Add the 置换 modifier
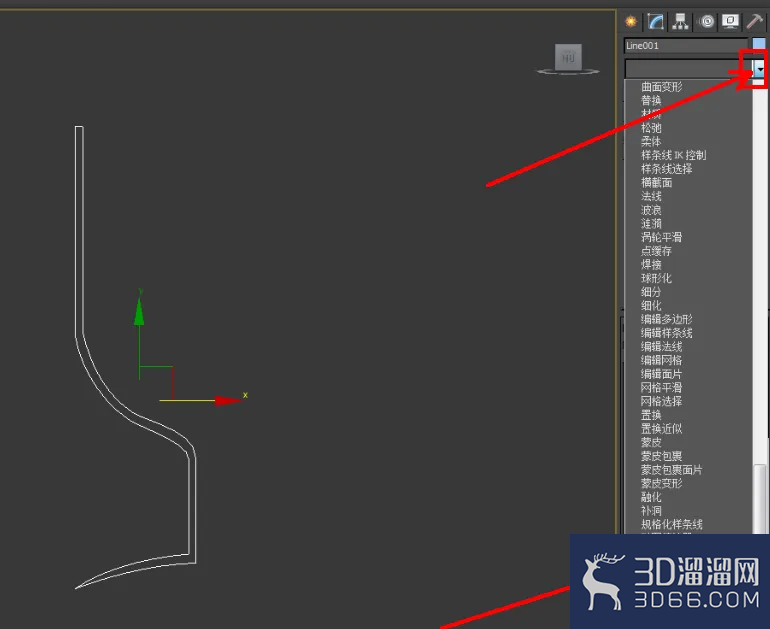Viewport: 770px width, 629px height. (x=651, y=415)
